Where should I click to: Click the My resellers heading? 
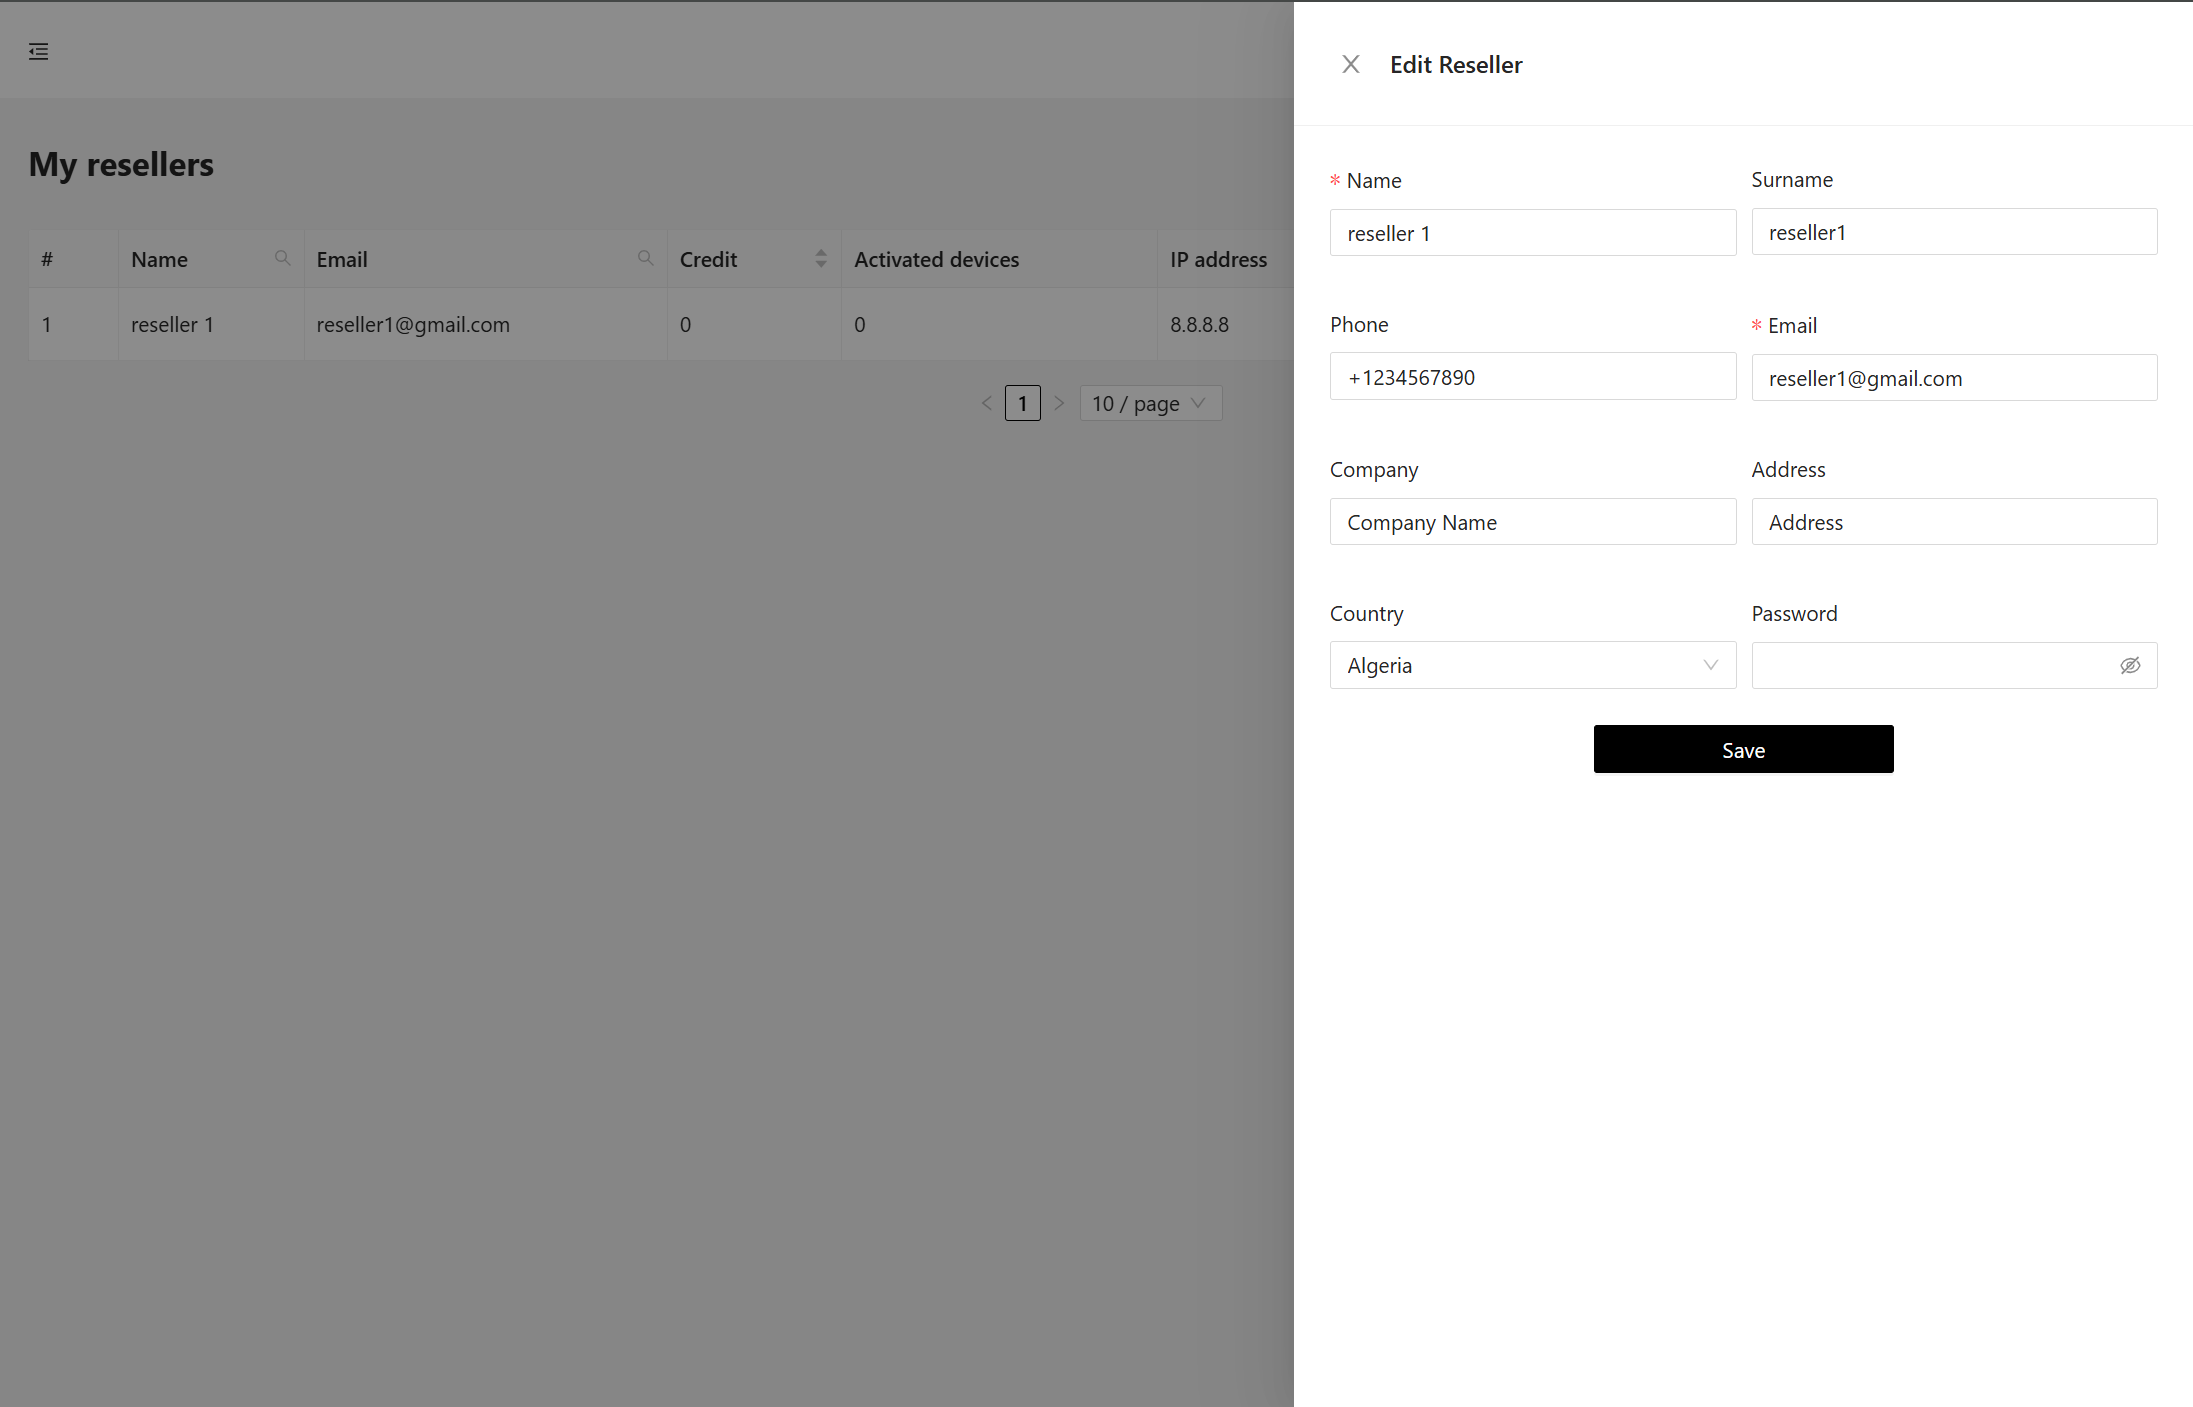(x=121, y=164)
